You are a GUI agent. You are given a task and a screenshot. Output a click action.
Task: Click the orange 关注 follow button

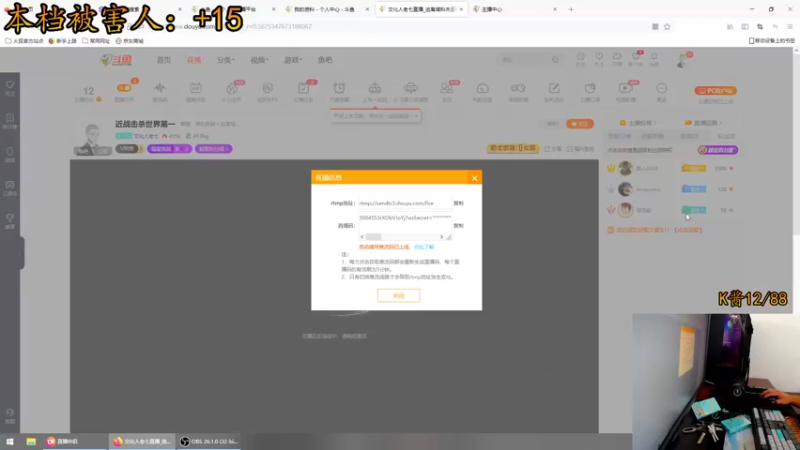pyautogui.click(x=580, y=124)
